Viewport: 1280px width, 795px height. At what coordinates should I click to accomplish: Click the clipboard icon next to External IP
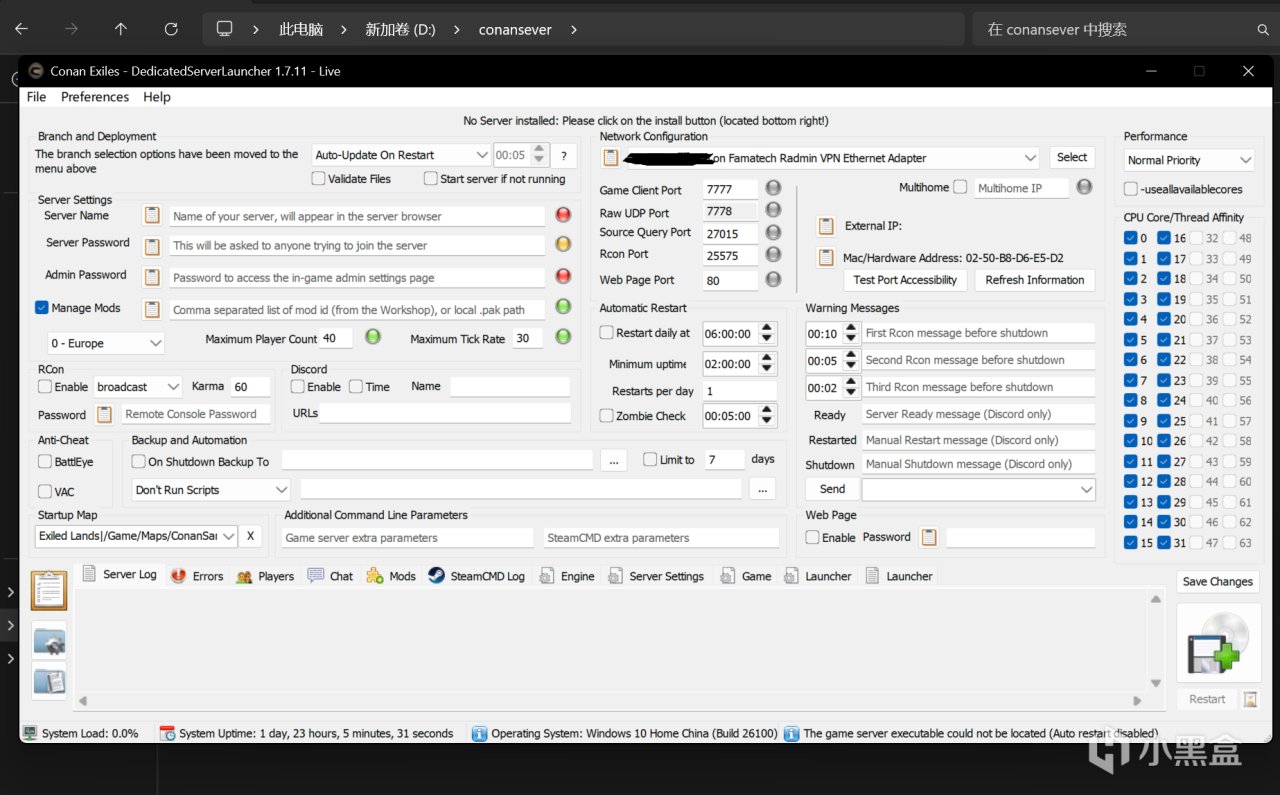(826, 226)
